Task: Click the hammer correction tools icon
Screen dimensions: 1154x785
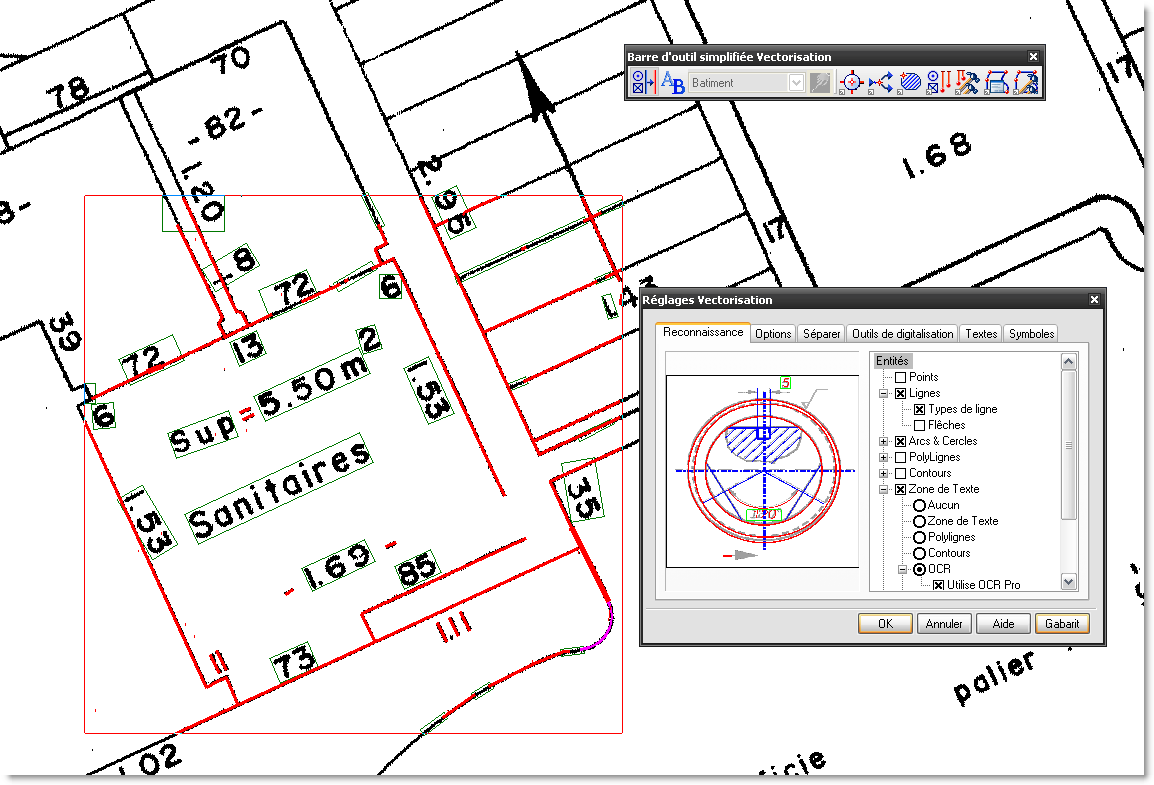Action: tap(966, 81)
